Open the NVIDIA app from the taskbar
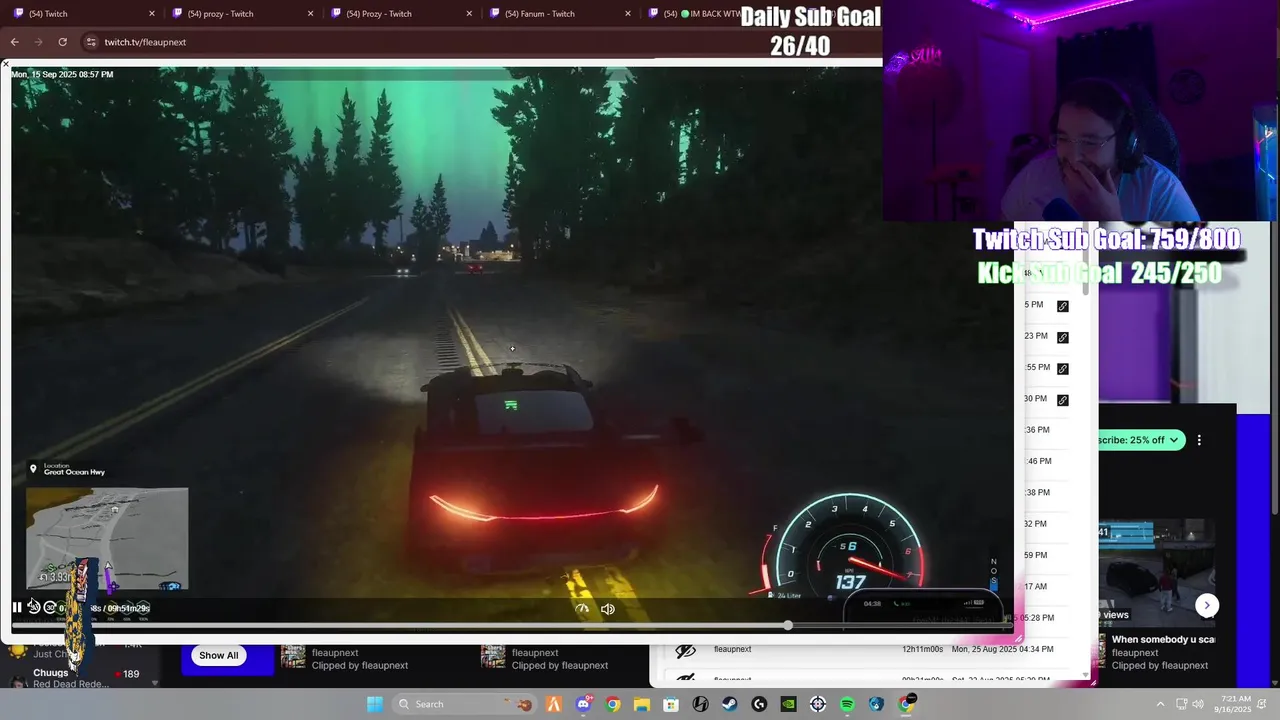1280x720 pixels. pos(788,704)
